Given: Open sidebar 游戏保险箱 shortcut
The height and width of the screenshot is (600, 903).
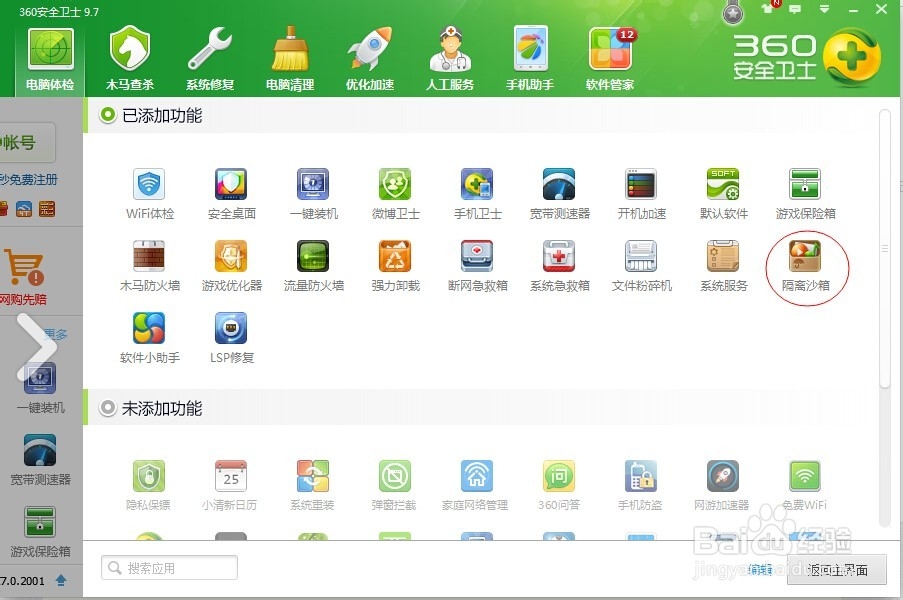Looking at the screenshot, I should [40, 532].
